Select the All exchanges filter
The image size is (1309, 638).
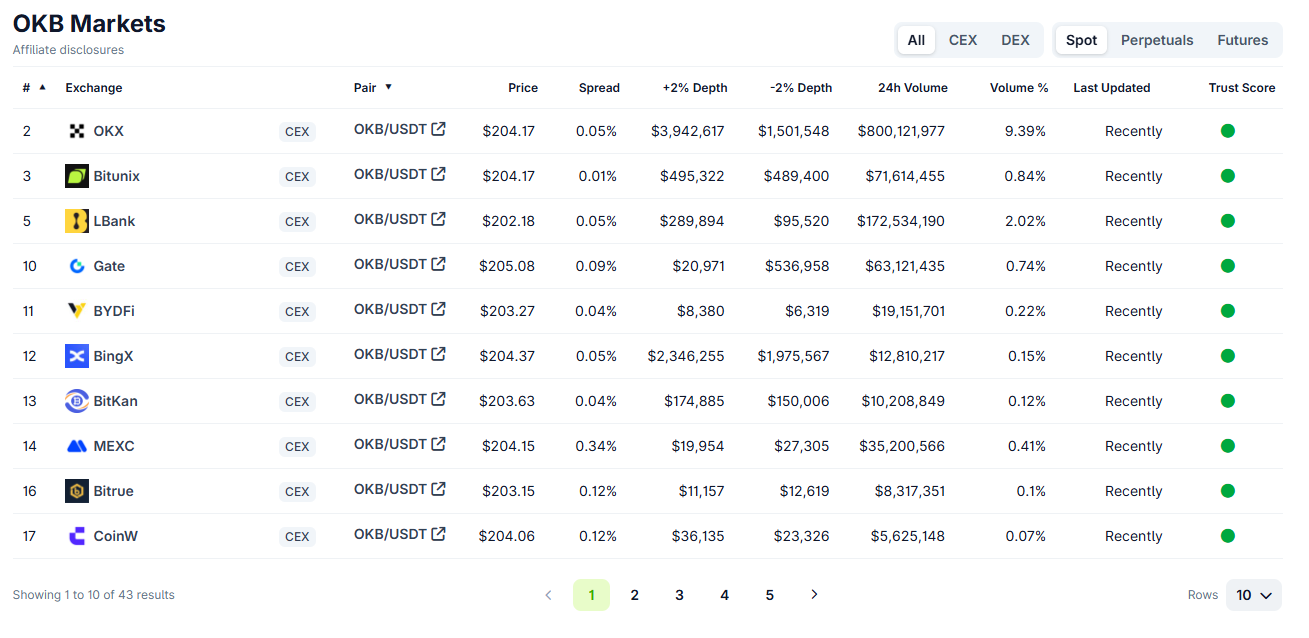pos(916,40)
